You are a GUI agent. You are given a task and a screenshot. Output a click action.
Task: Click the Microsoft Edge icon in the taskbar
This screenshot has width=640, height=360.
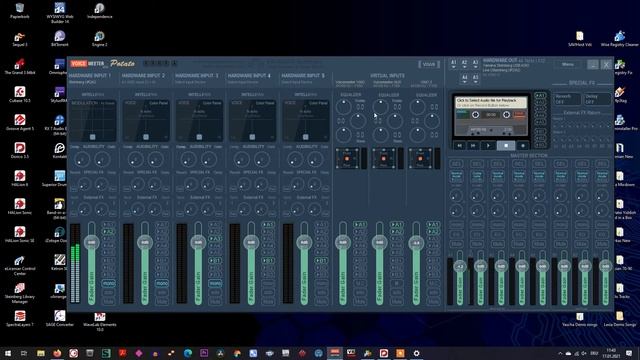click(188, 353)
